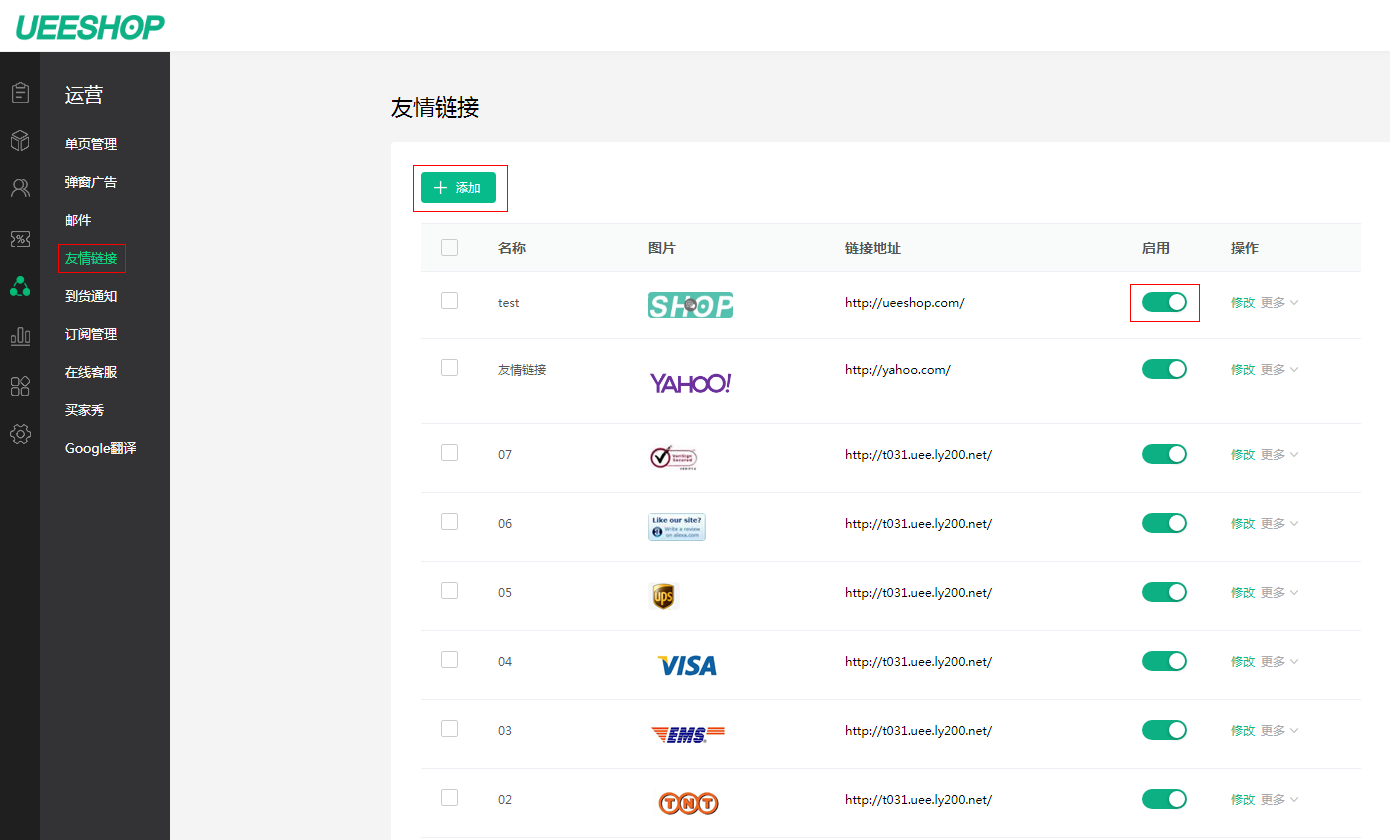Screen dimensions: 1390x840
Task: Click 修改 in row 04
Action: (x=1242, y=661)
